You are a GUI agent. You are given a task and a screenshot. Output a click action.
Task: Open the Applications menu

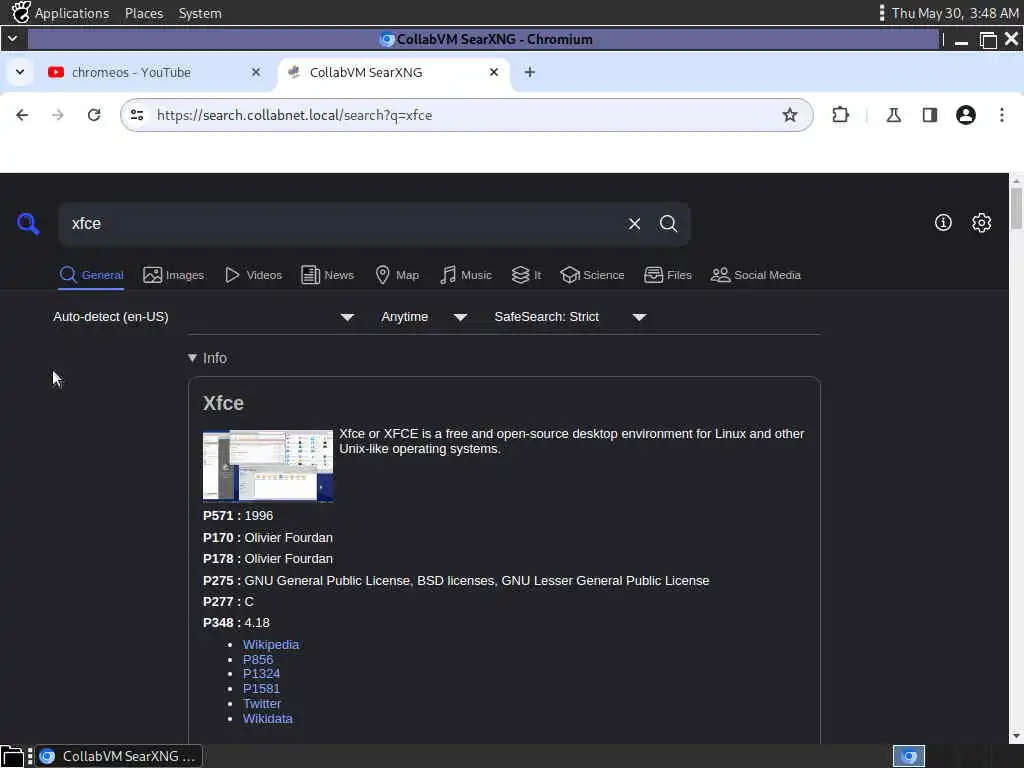pyautogui.click(x=72, y=13)
